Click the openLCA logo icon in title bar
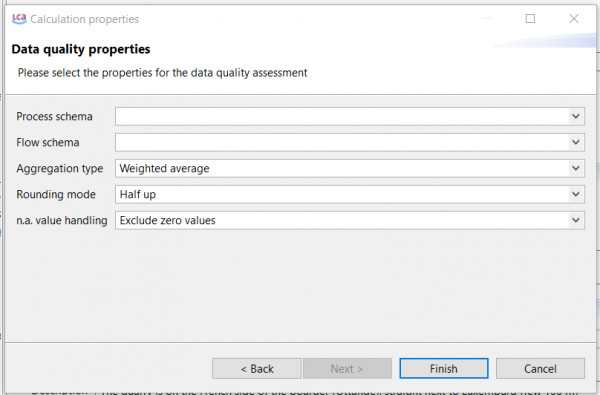Viewport: 600px width, 395px height. coord(19,18)
